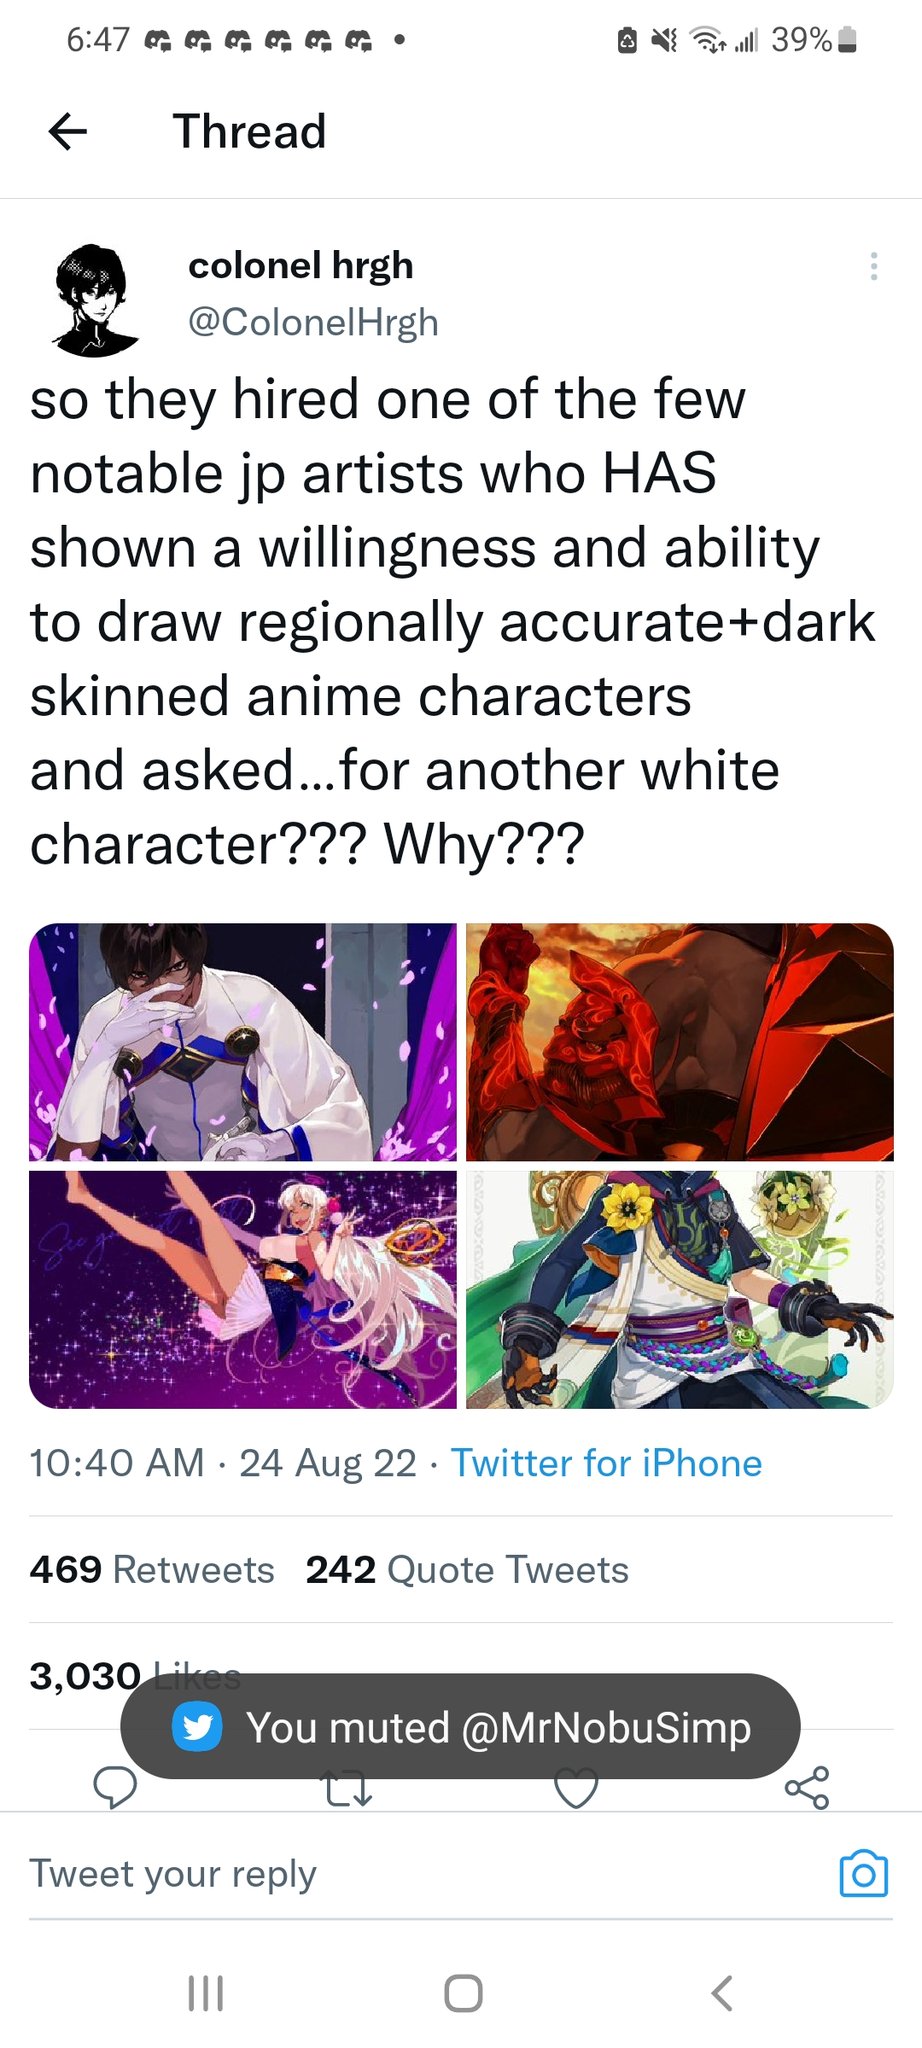The width and height of the screenshot is (922, 2048).
Task: Open the 3,030 Likes list
Action: click(135, 1675)
